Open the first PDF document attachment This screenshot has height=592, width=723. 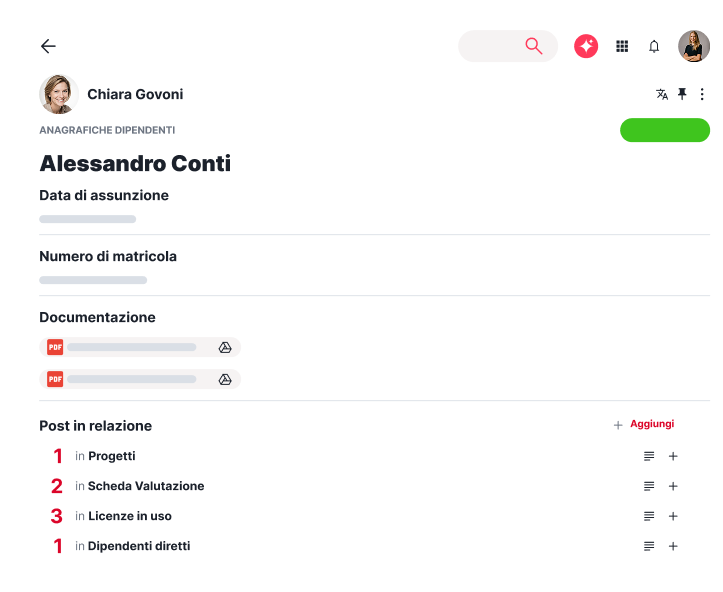point(130,347)
